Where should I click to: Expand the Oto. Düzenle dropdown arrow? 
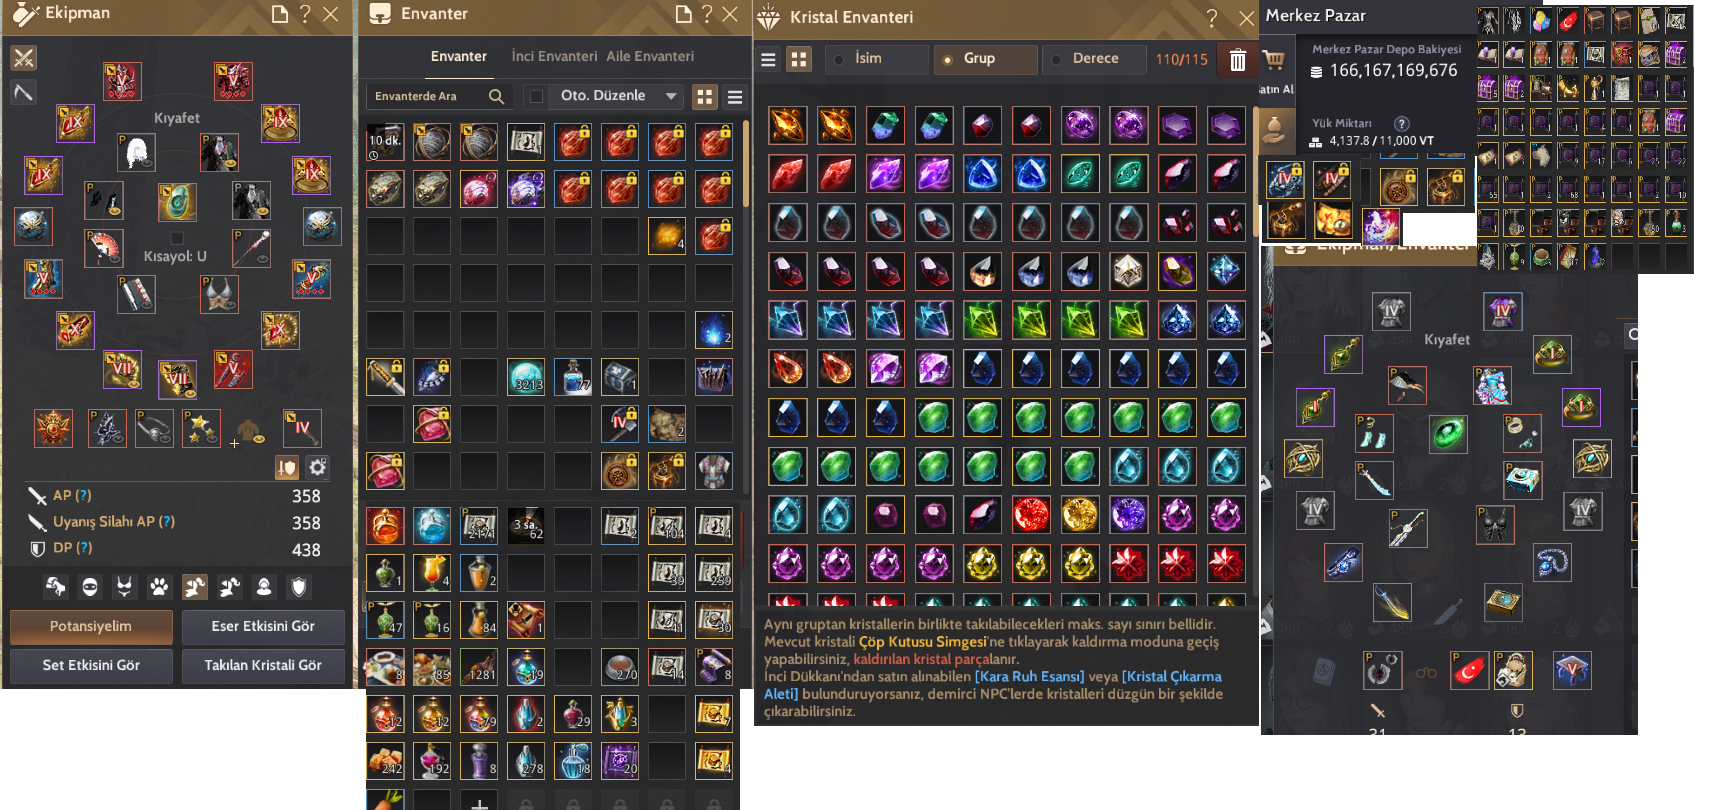pyautogui.click(x=671, y=96)
